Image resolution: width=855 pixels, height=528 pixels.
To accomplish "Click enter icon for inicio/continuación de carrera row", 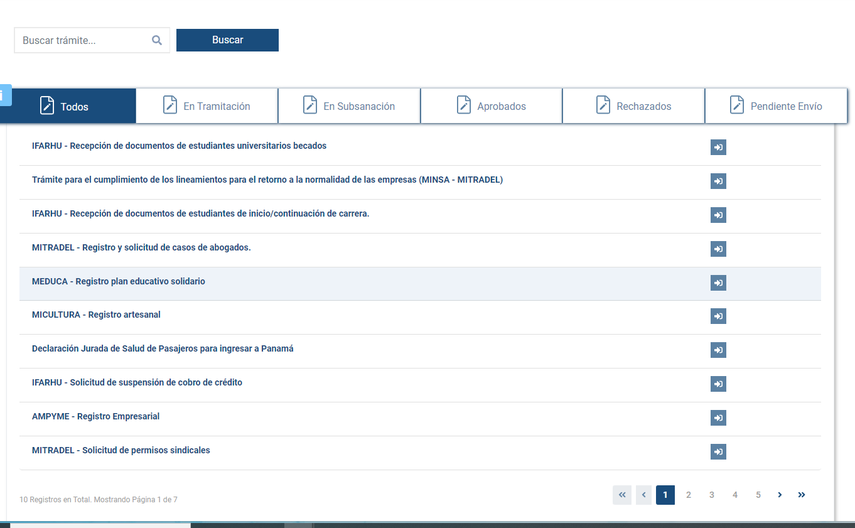I will pos(718,215).
